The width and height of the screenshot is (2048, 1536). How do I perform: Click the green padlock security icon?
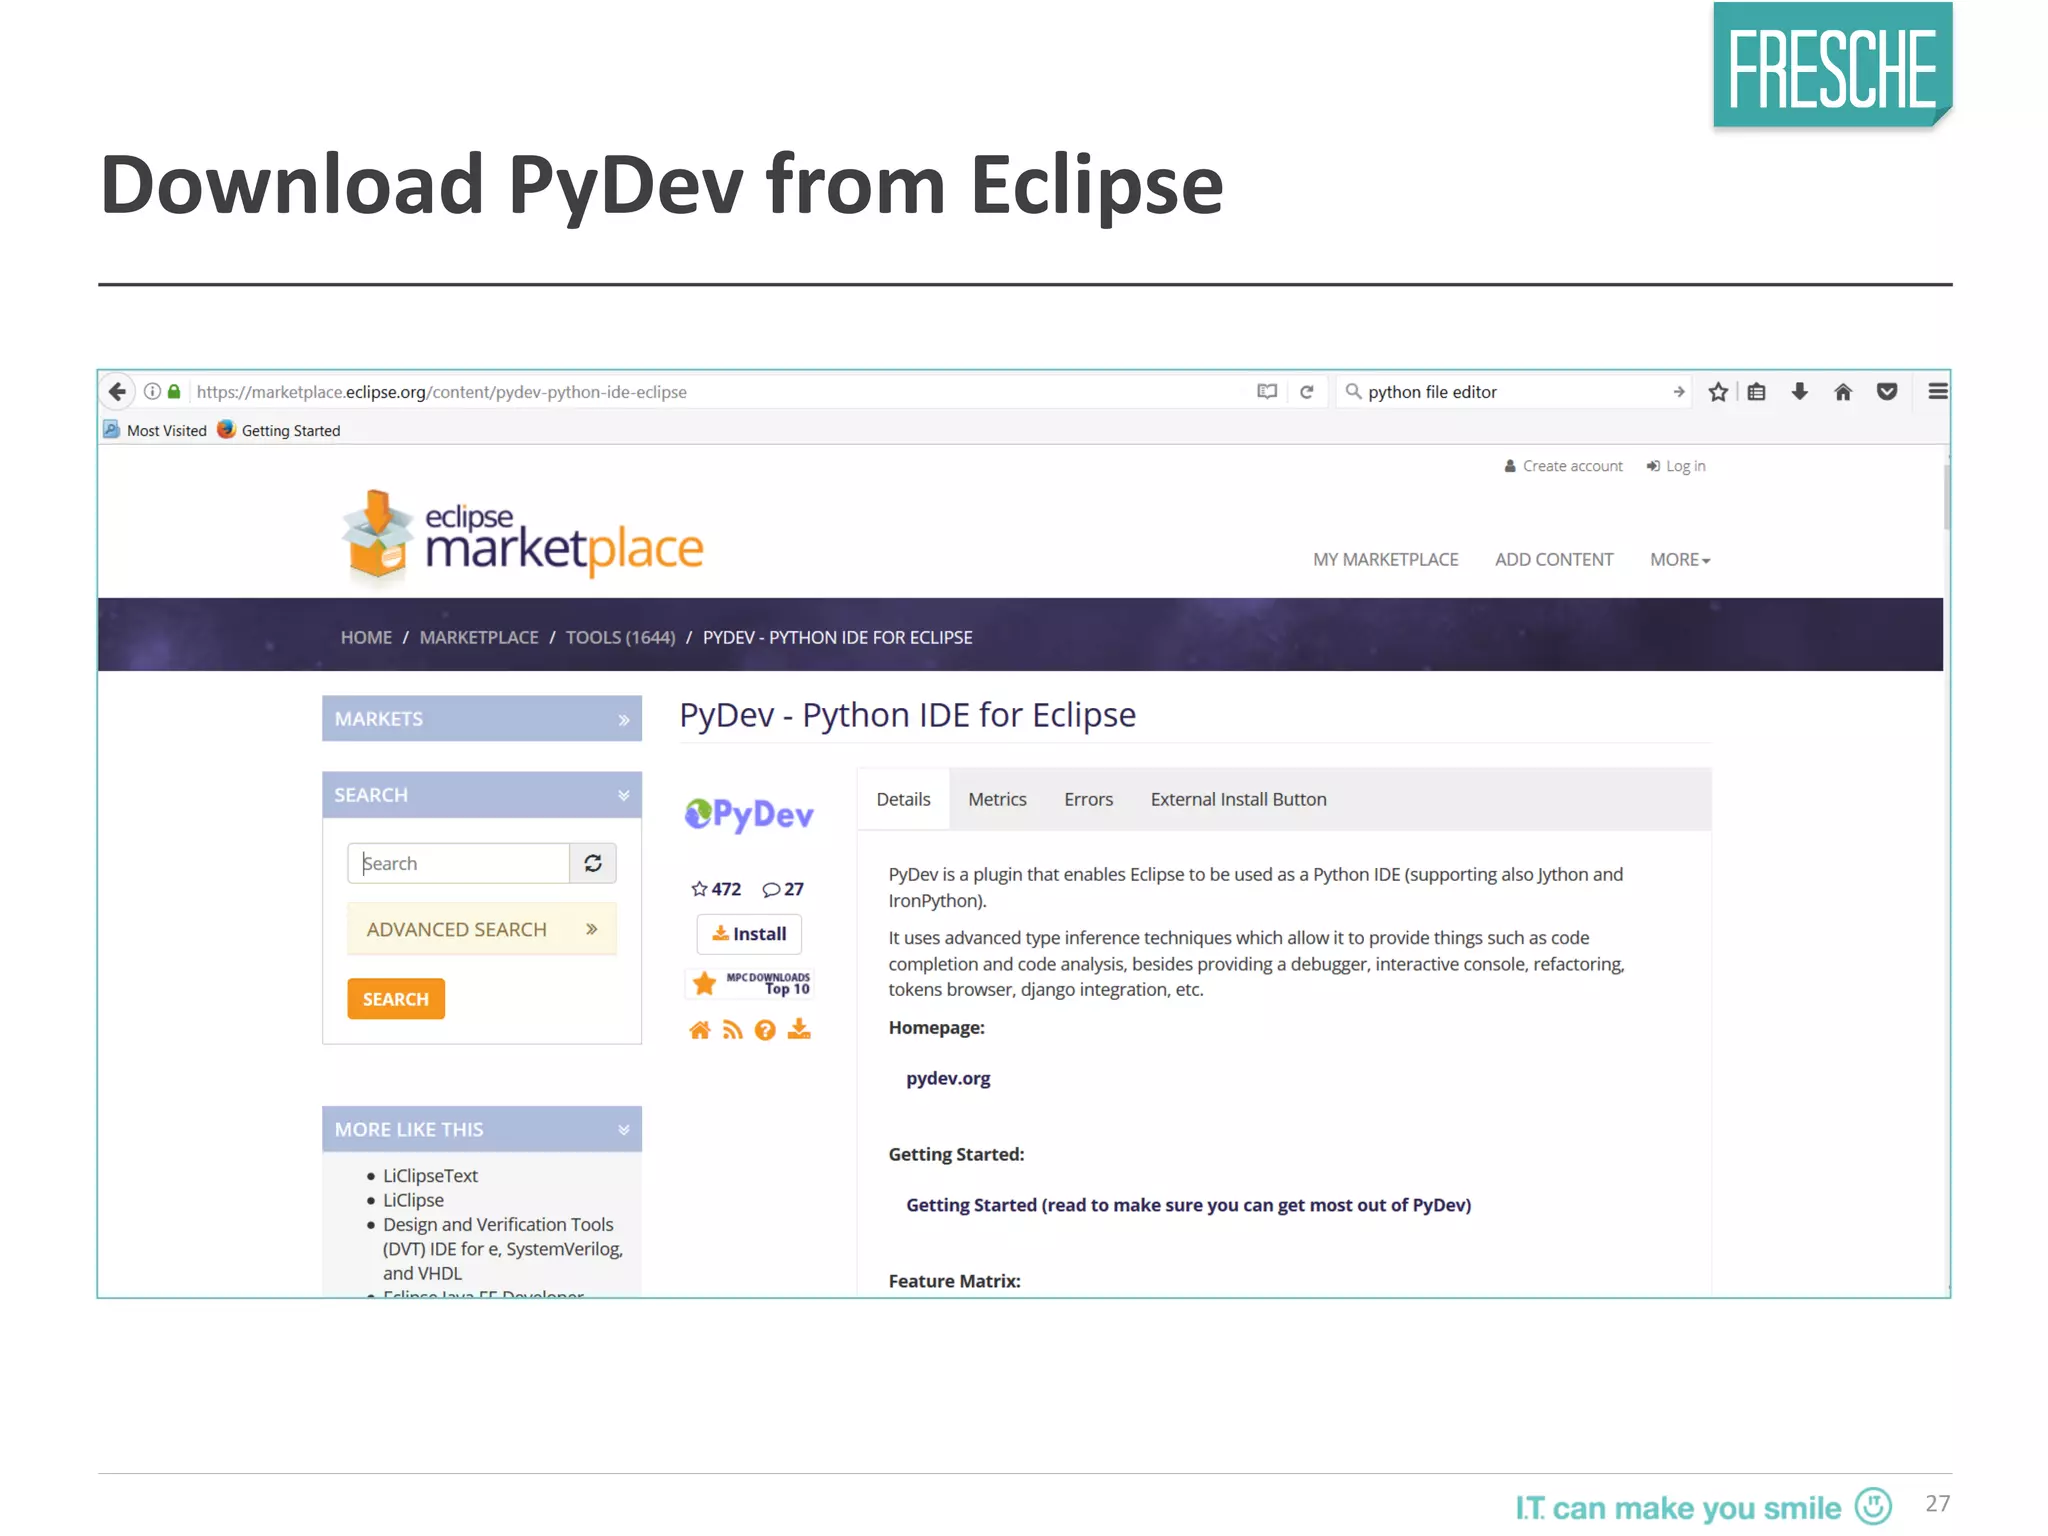(174, 392)
